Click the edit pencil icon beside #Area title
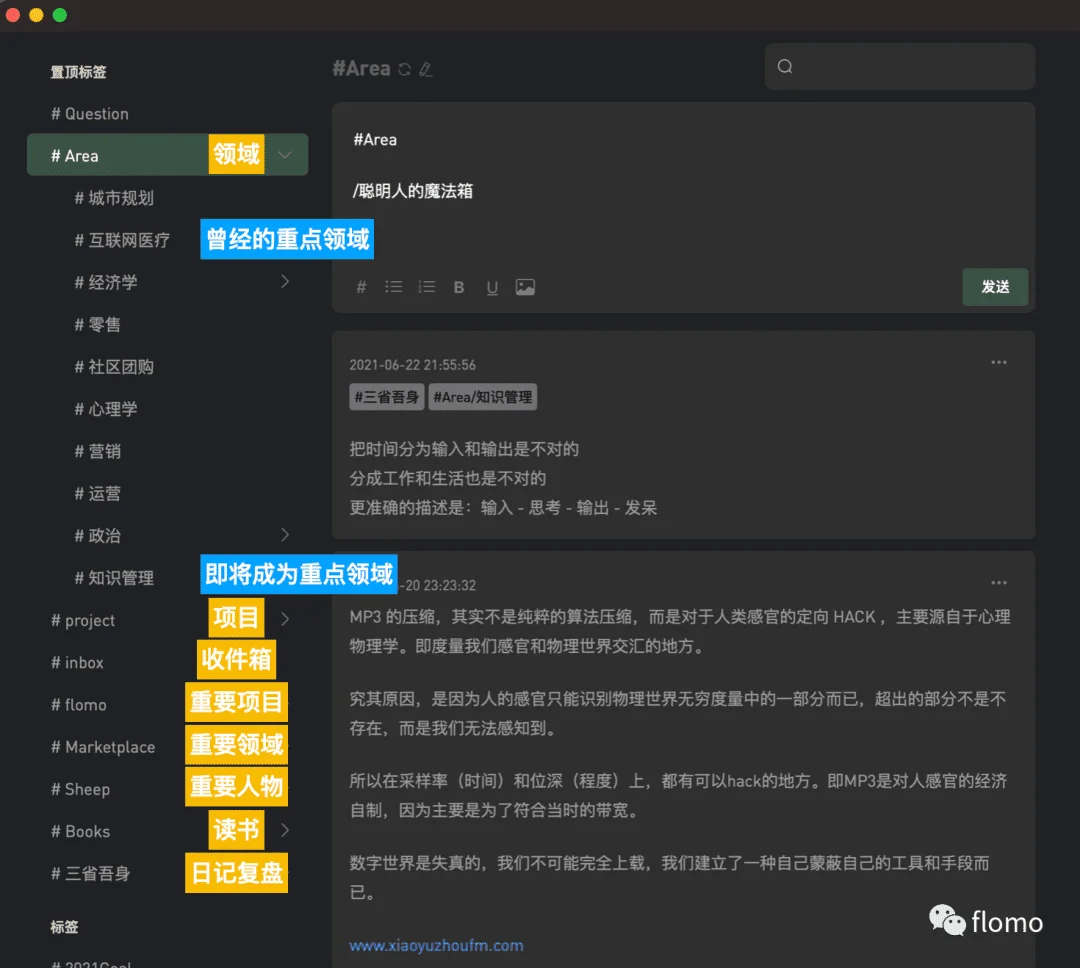This screenshot has width=1080, height=968. (x=426, y=69)
